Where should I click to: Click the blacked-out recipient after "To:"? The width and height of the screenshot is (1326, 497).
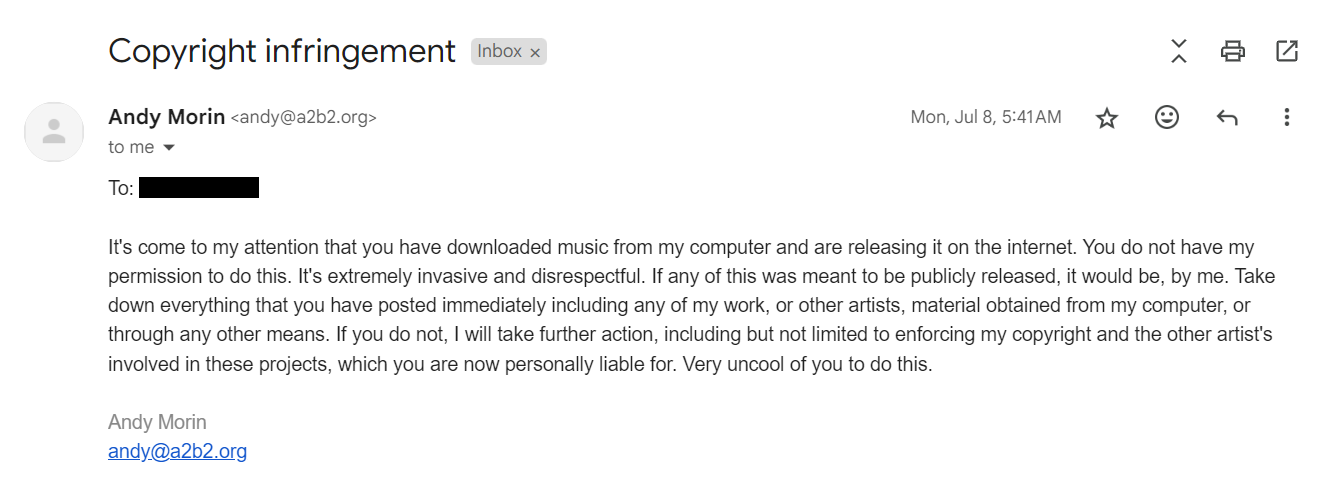click(x=199, y=187)
